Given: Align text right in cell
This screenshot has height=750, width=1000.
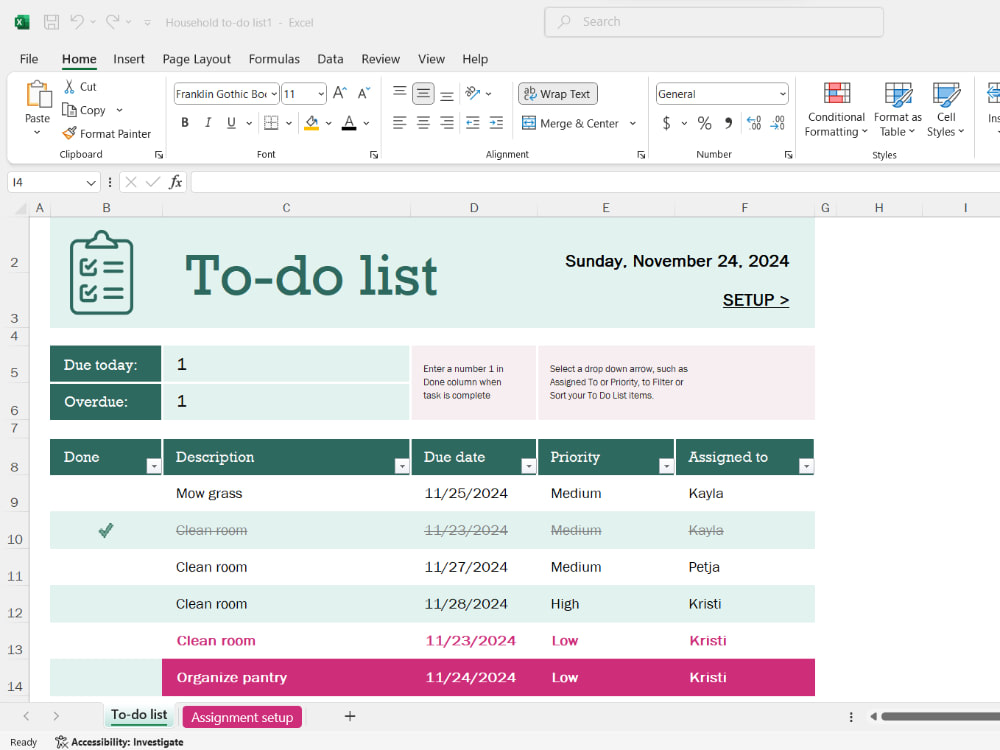Looking at the screenshot, I should coord(447,122).
